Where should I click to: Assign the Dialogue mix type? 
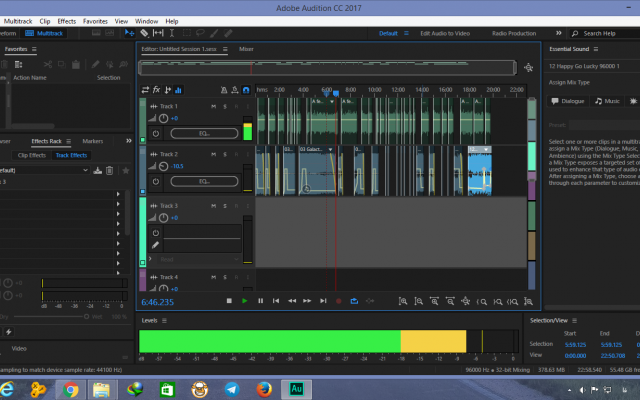coord(568,101)
